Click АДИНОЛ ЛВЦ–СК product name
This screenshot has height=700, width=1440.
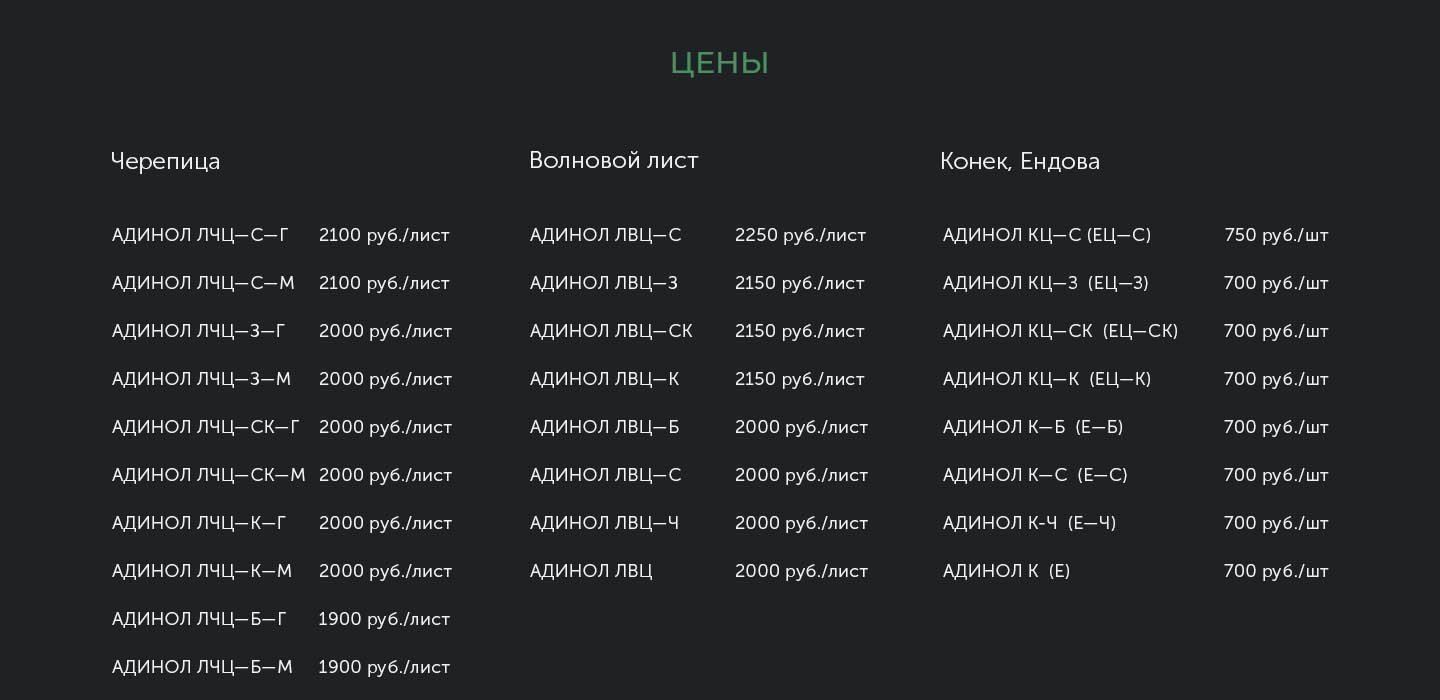pos(611,332)
